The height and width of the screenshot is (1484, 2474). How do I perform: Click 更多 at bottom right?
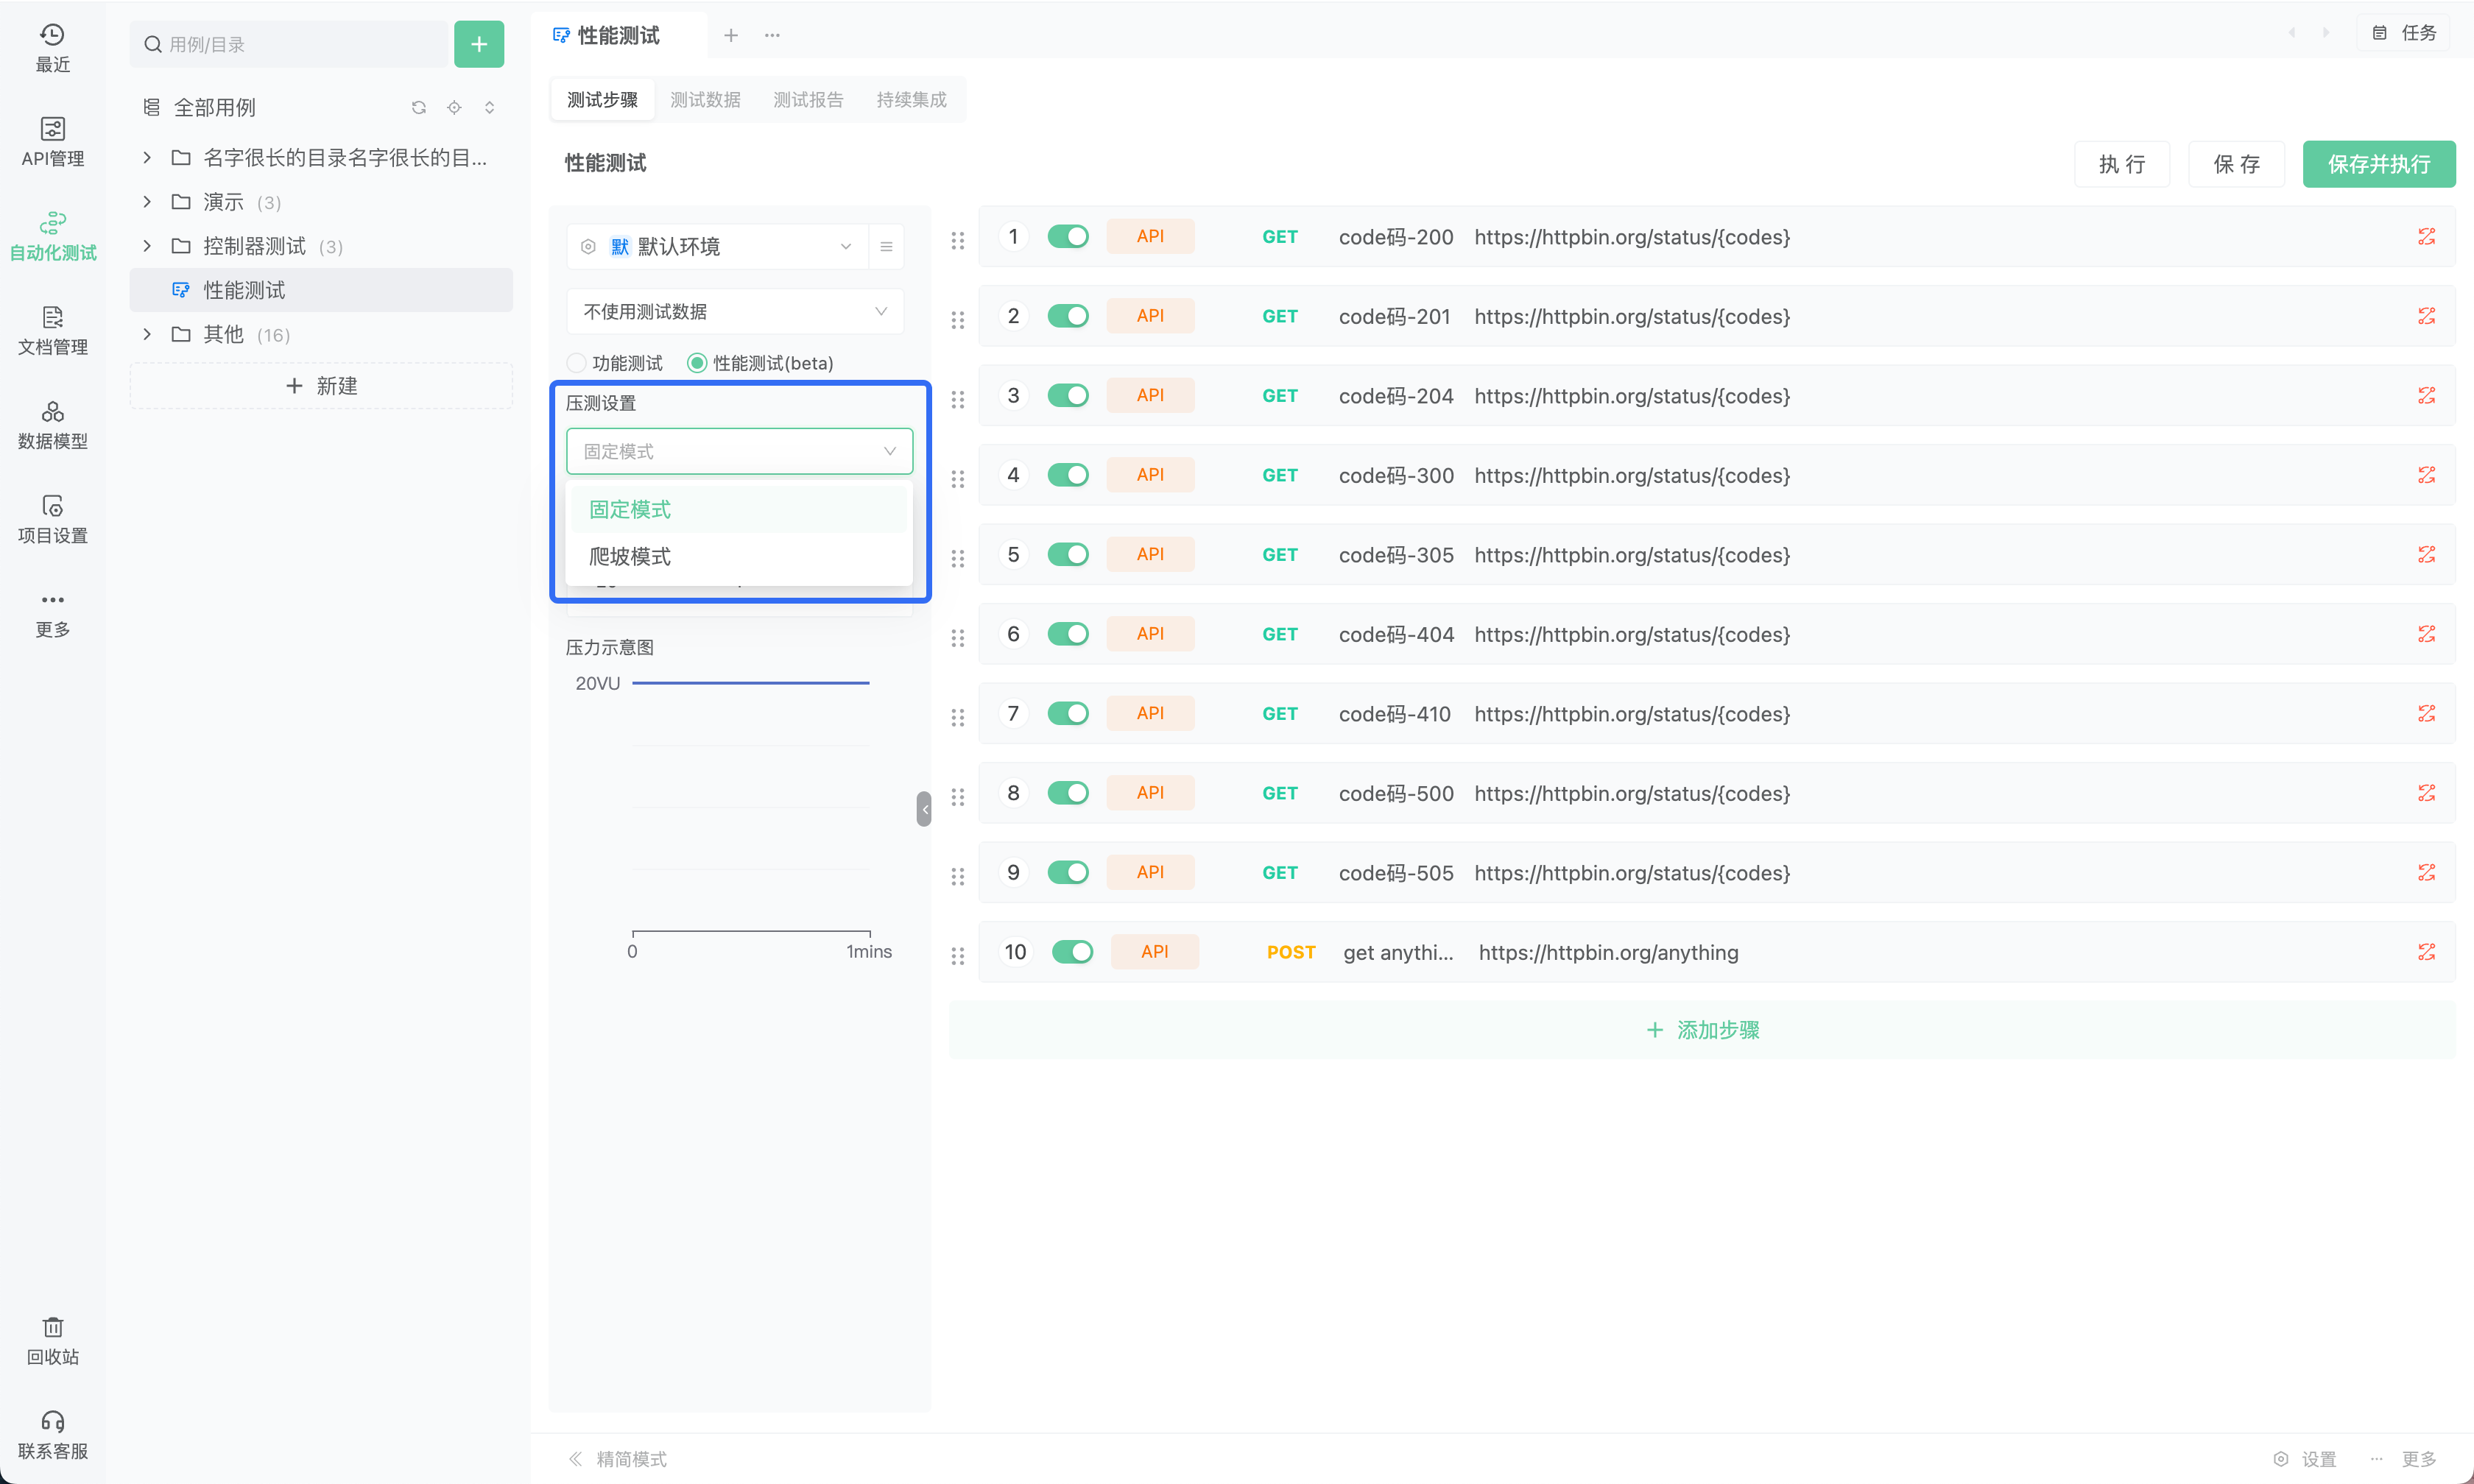pos(2404,1459)
